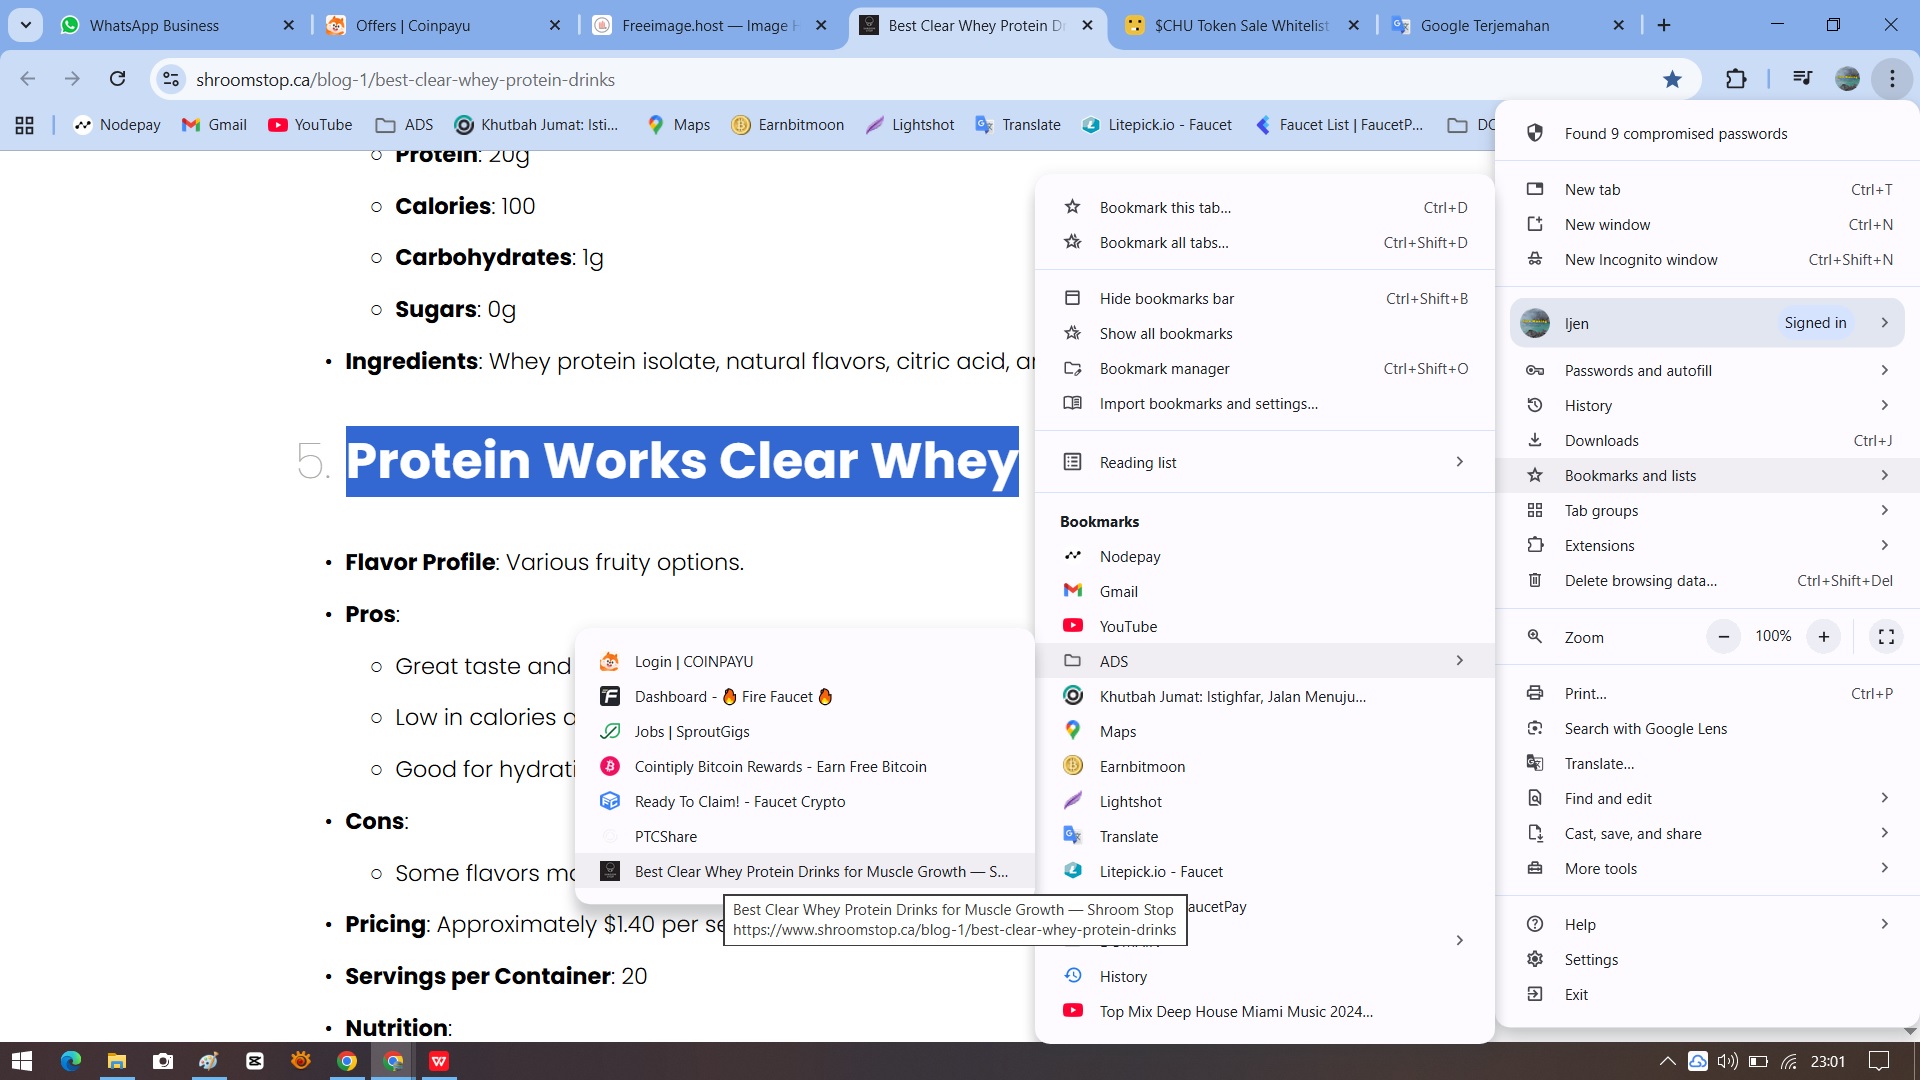Viewport: 1920px width, 1080px height.
Task: Open the notification center icon in taskbar
Action: pos(1879,1061)
